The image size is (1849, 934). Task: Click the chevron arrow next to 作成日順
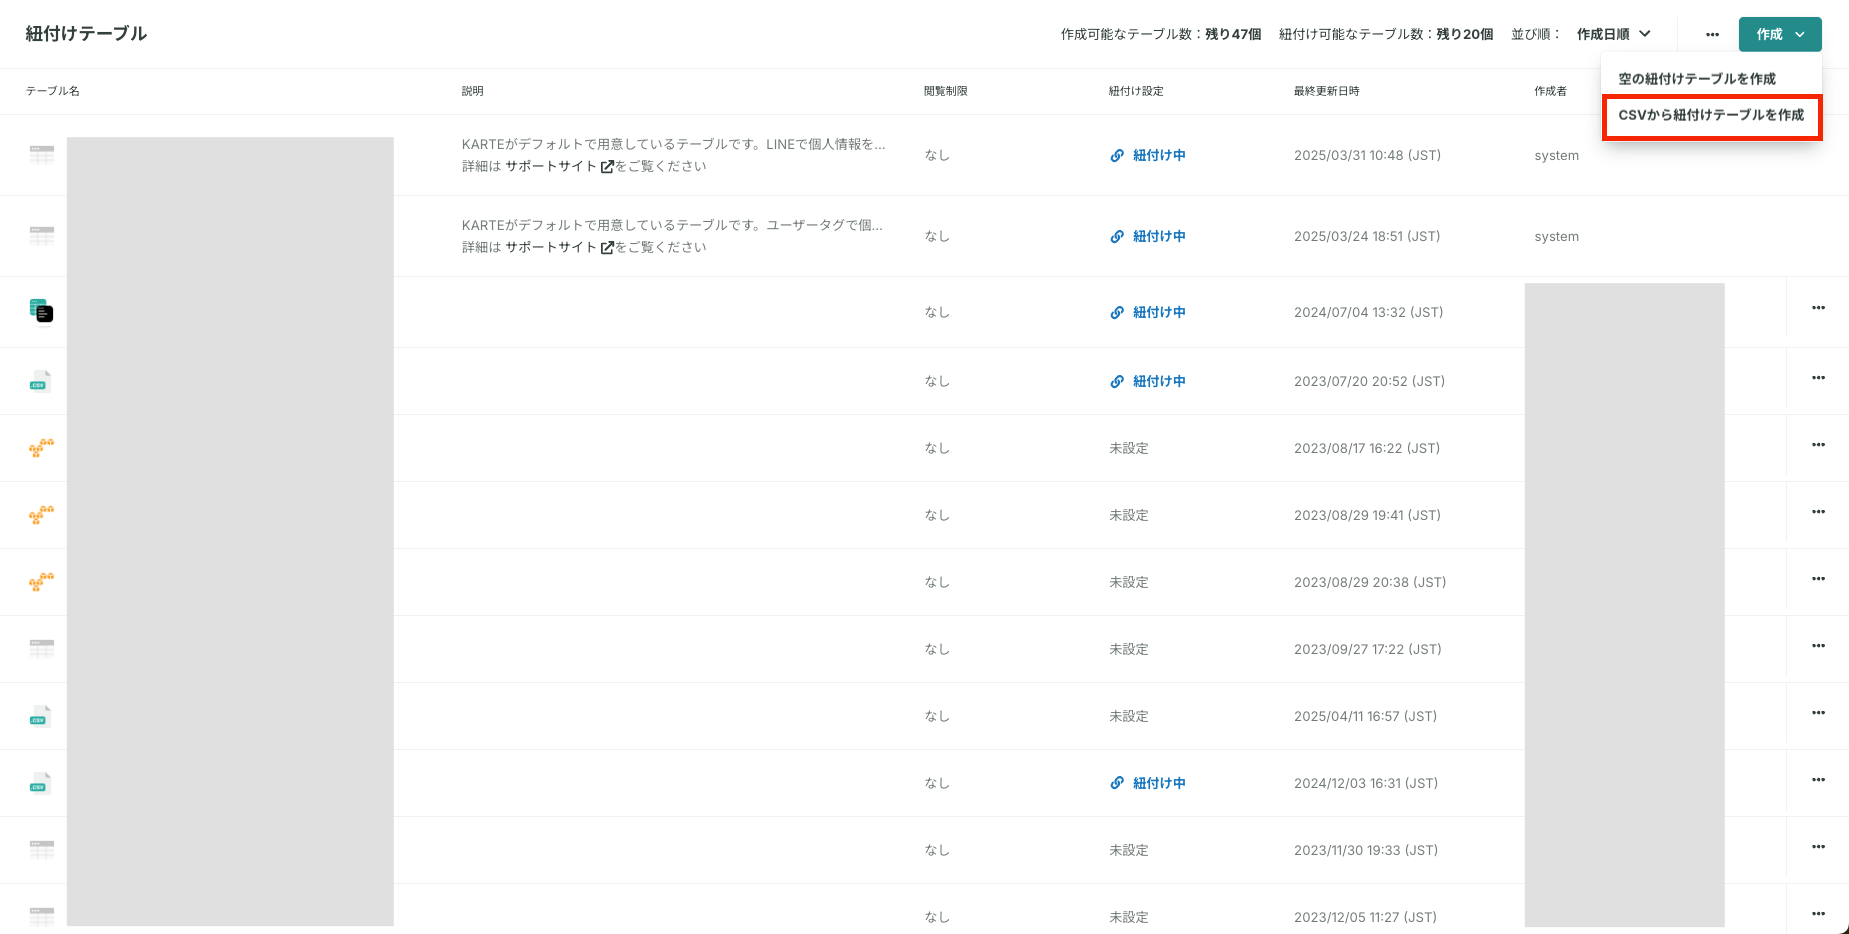coord(1645,34)
